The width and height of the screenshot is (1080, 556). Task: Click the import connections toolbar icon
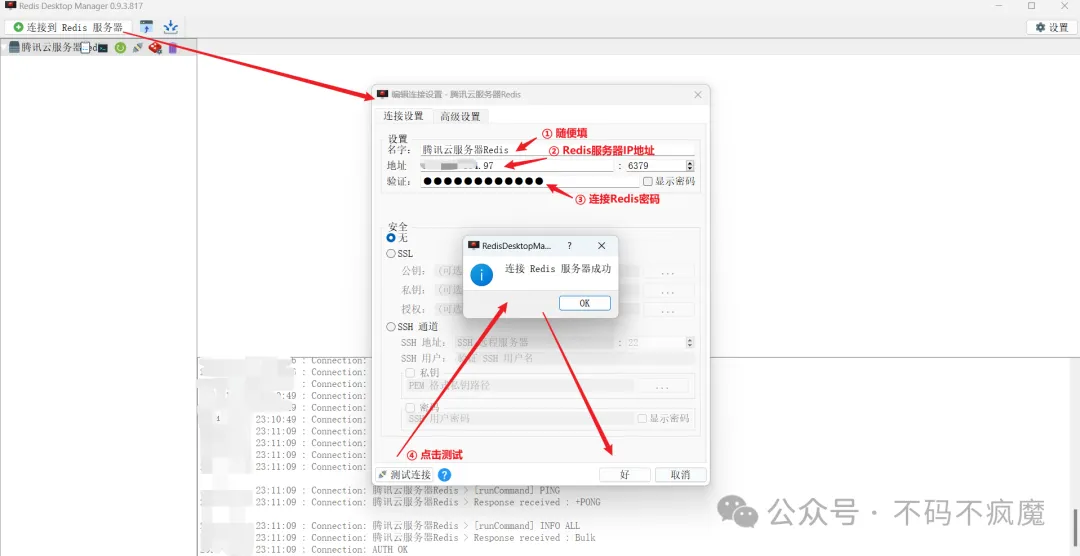coord(147,27)
